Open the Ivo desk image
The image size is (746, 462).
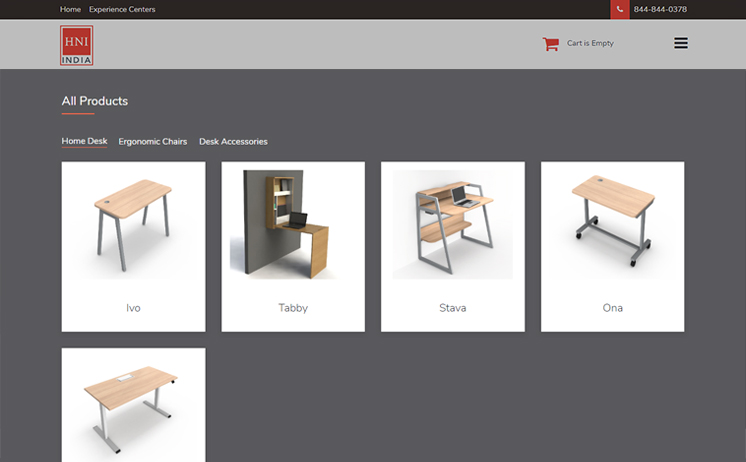pos(133,225)
